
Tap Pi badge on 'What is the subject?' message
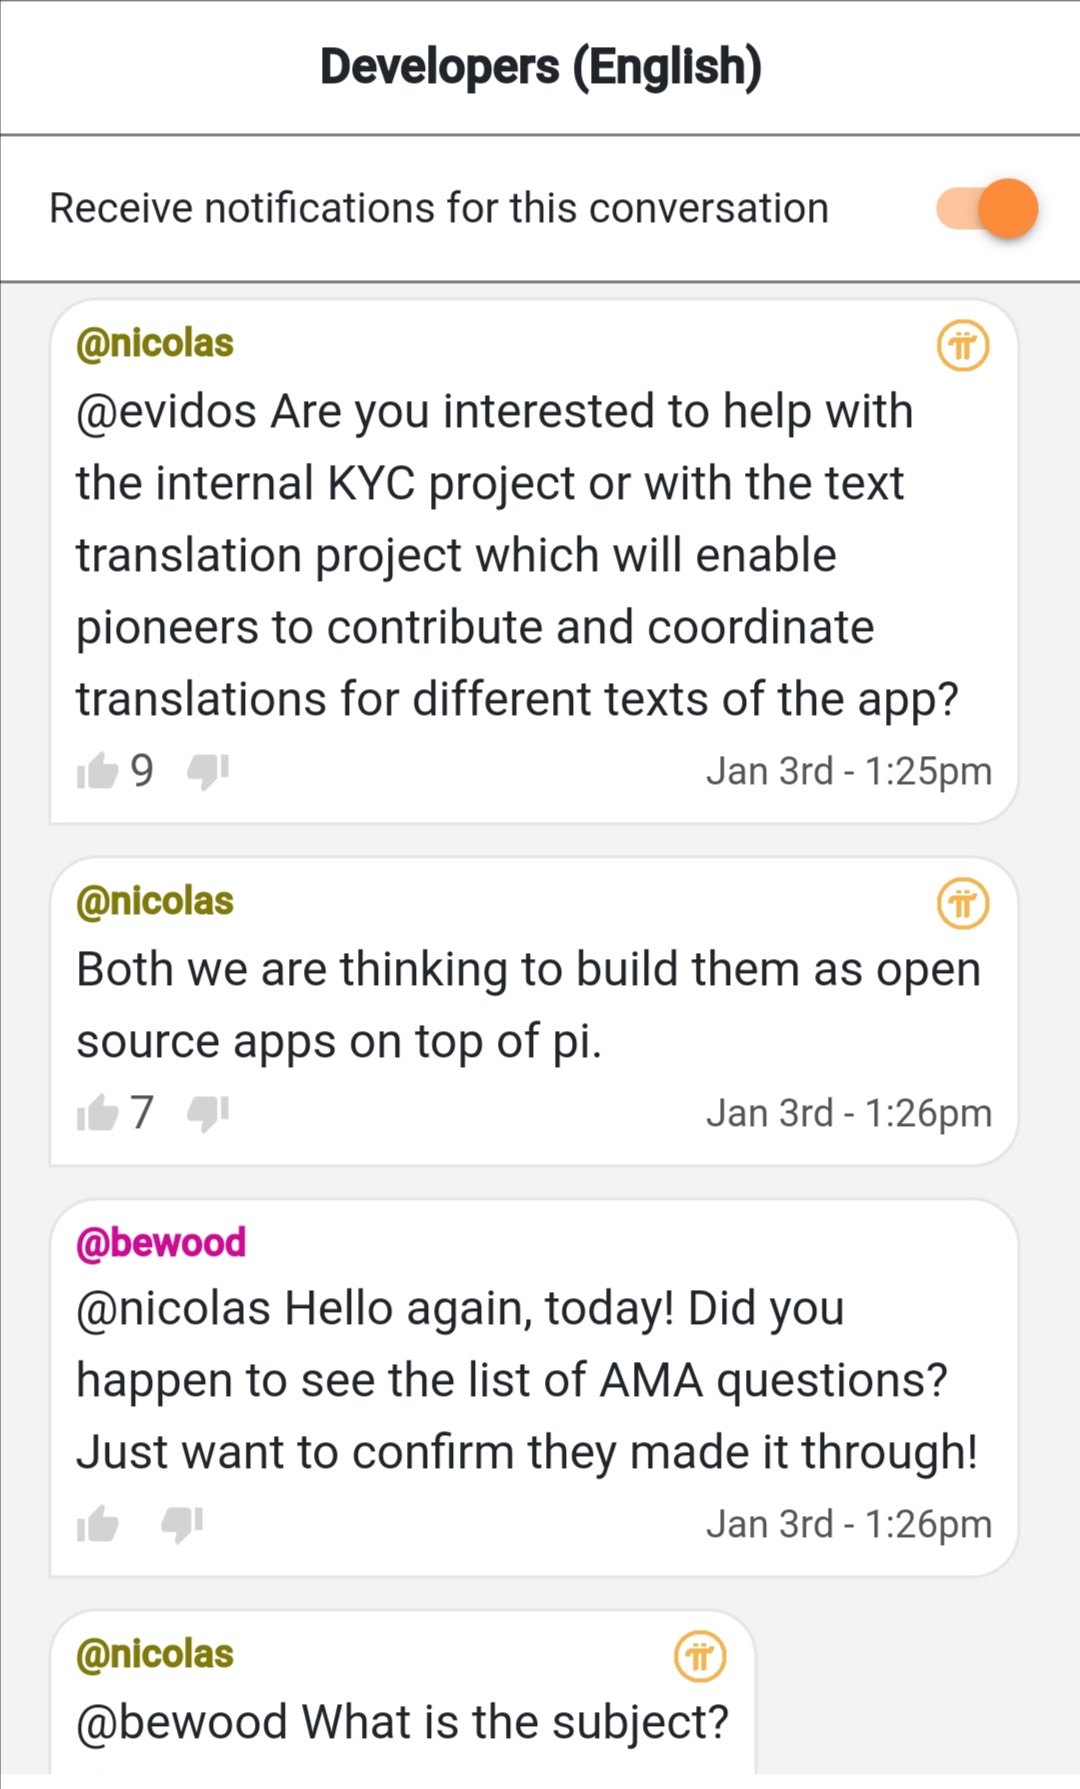click(x=700, y=1657)
